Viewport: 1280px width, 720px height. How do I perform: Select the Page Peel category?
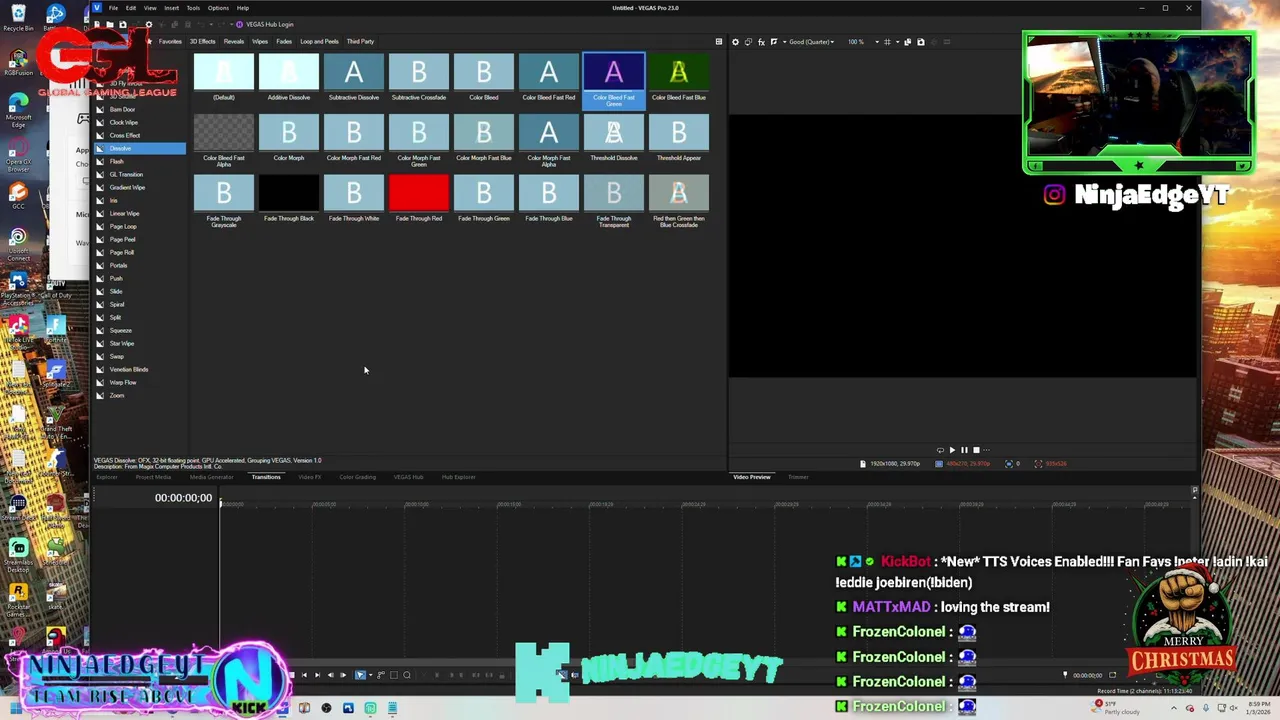click(x=122, y=239)
